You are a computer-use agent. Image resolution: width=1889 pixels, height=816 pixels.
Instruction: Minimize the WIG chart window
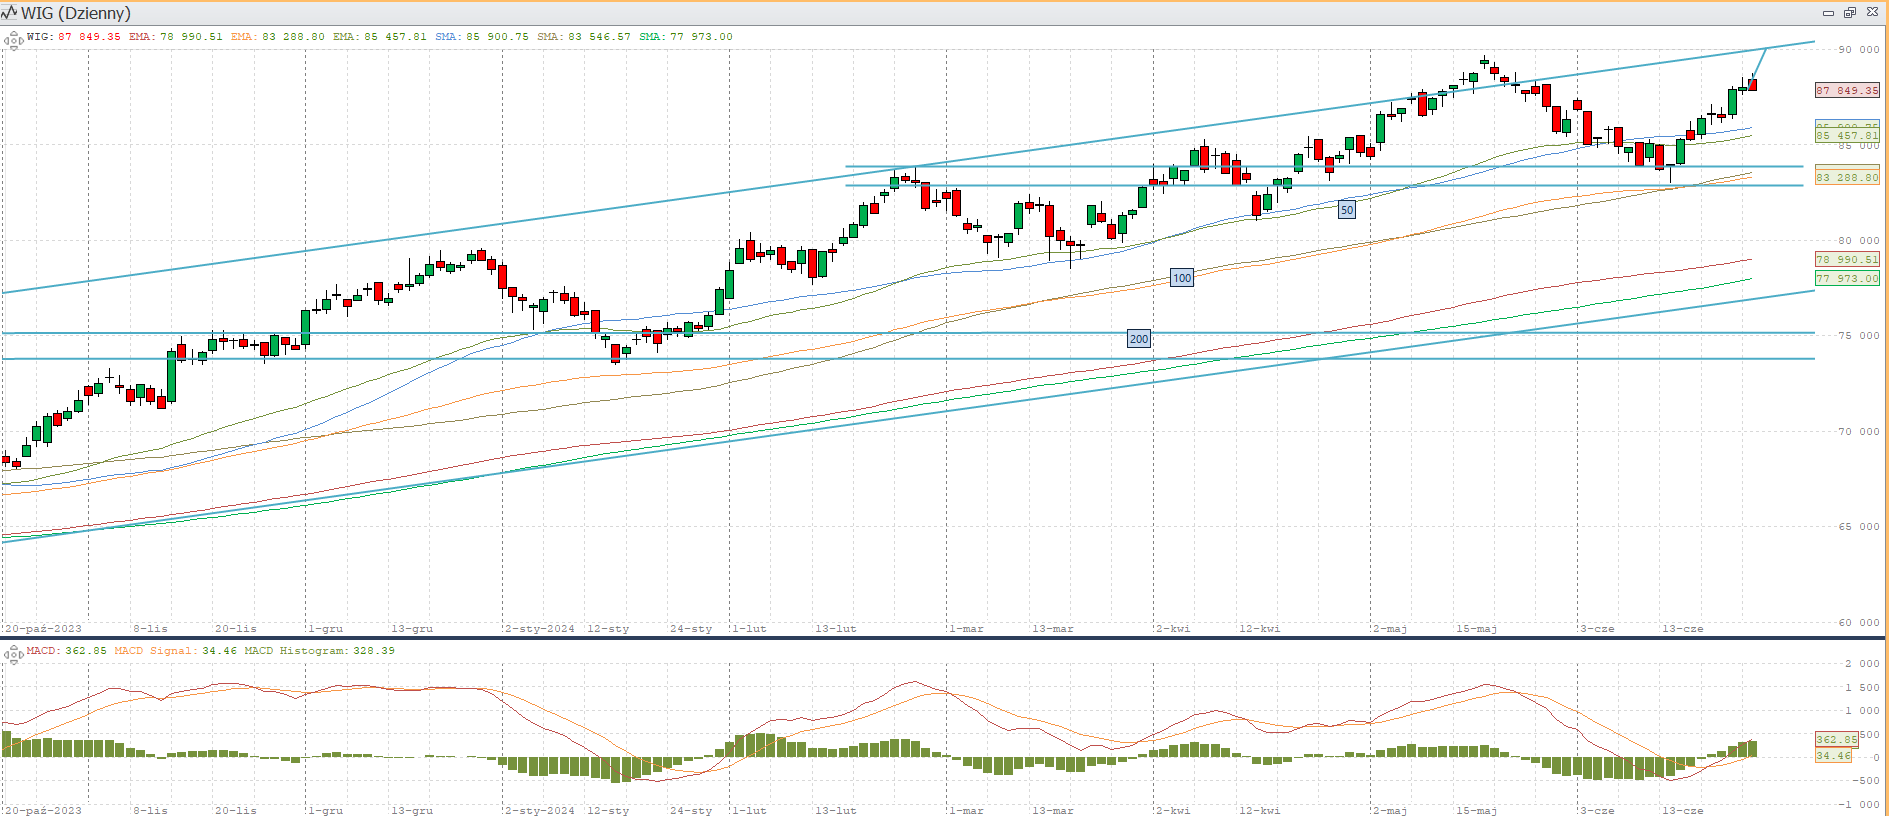1828,13
